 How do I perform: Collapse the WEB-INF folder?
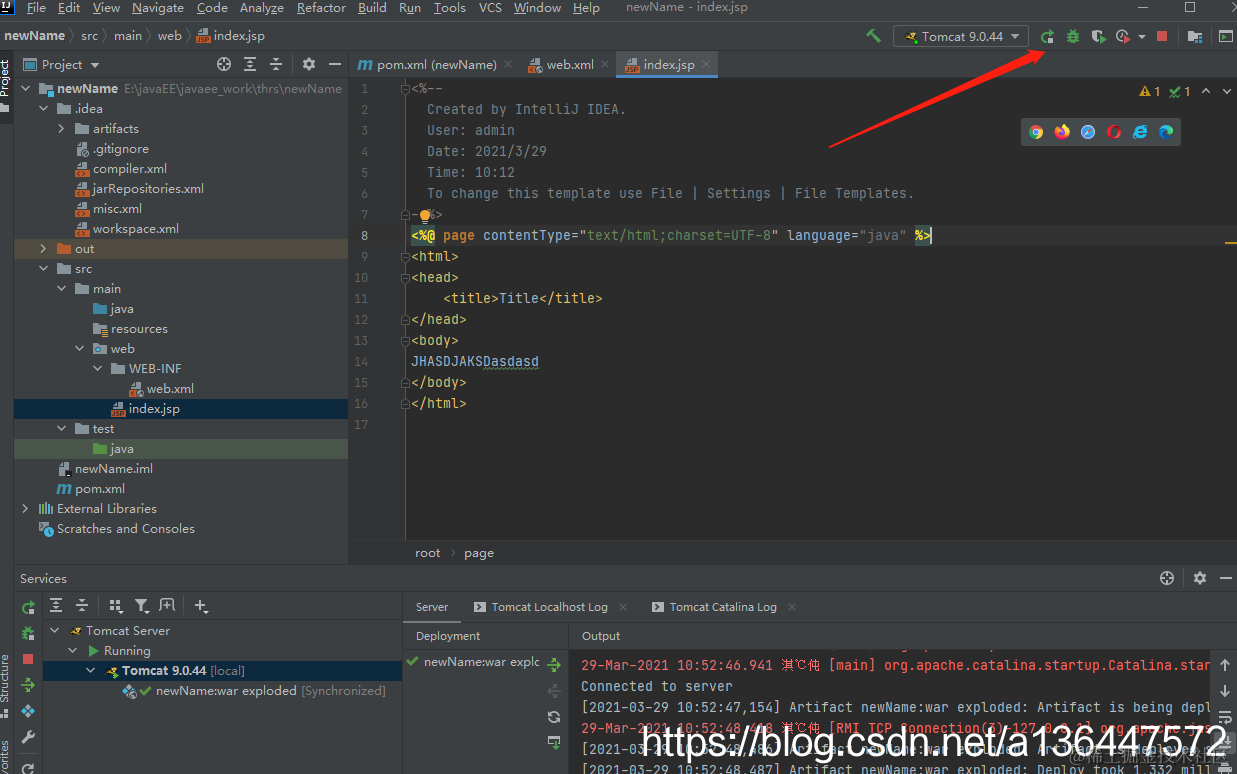97,368
